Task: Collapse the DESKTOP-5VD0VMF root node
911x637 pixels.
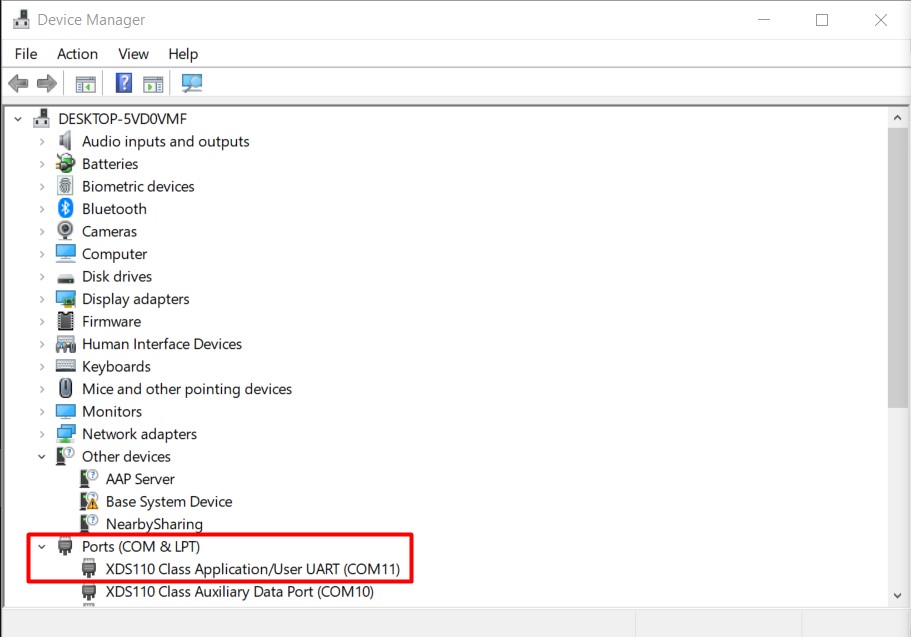Action: click(18, 119)
